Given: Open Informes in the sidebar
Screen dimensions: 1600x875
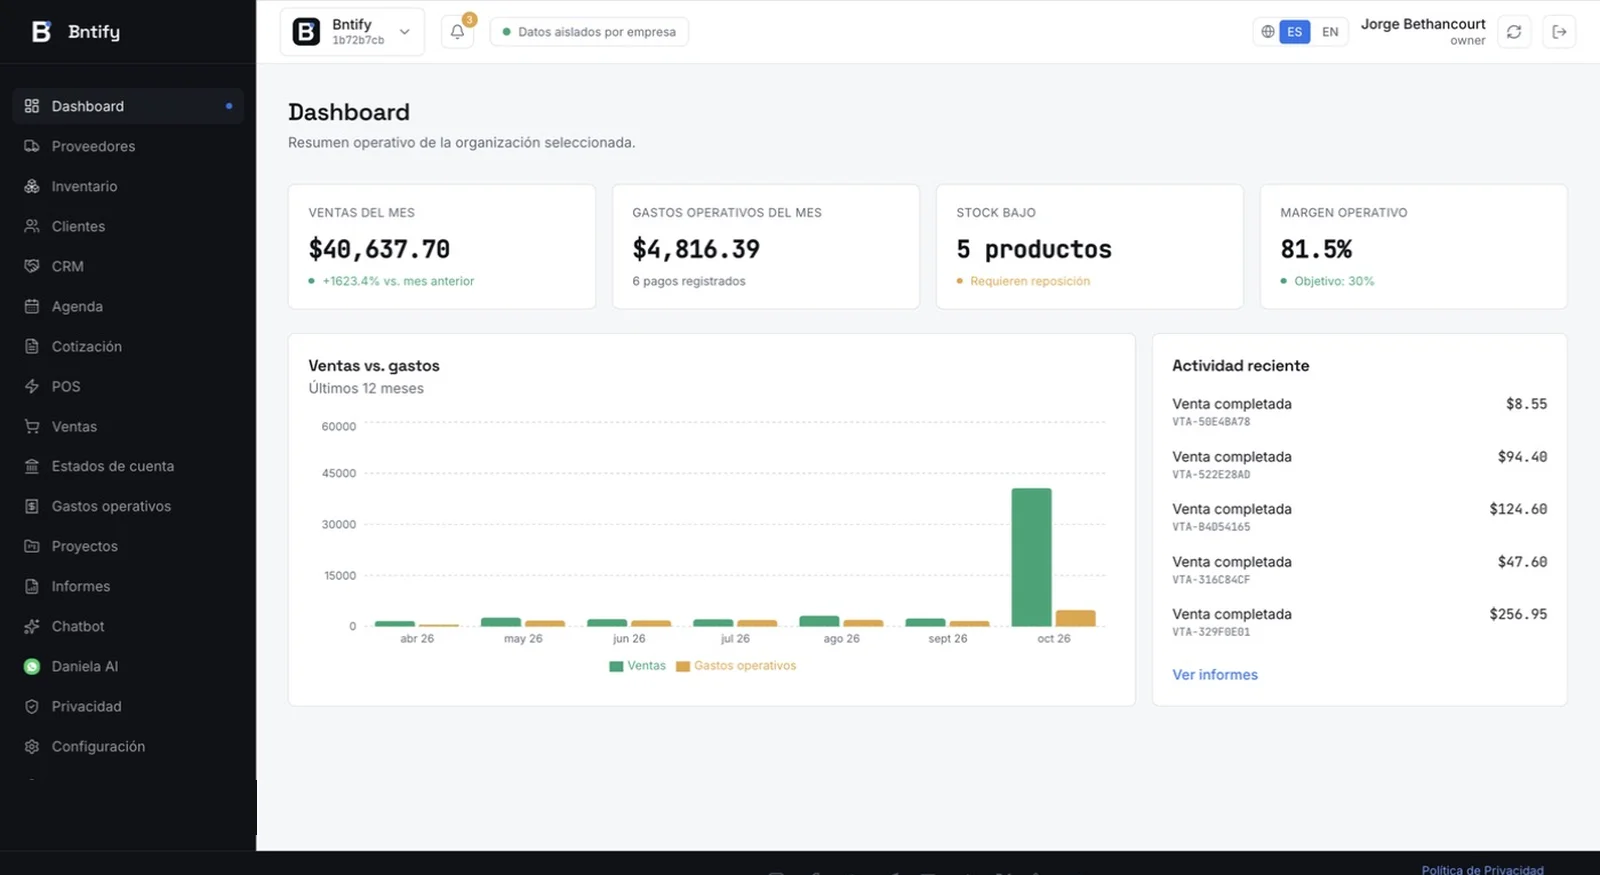Looking at the screenshot, I should 128,586.
